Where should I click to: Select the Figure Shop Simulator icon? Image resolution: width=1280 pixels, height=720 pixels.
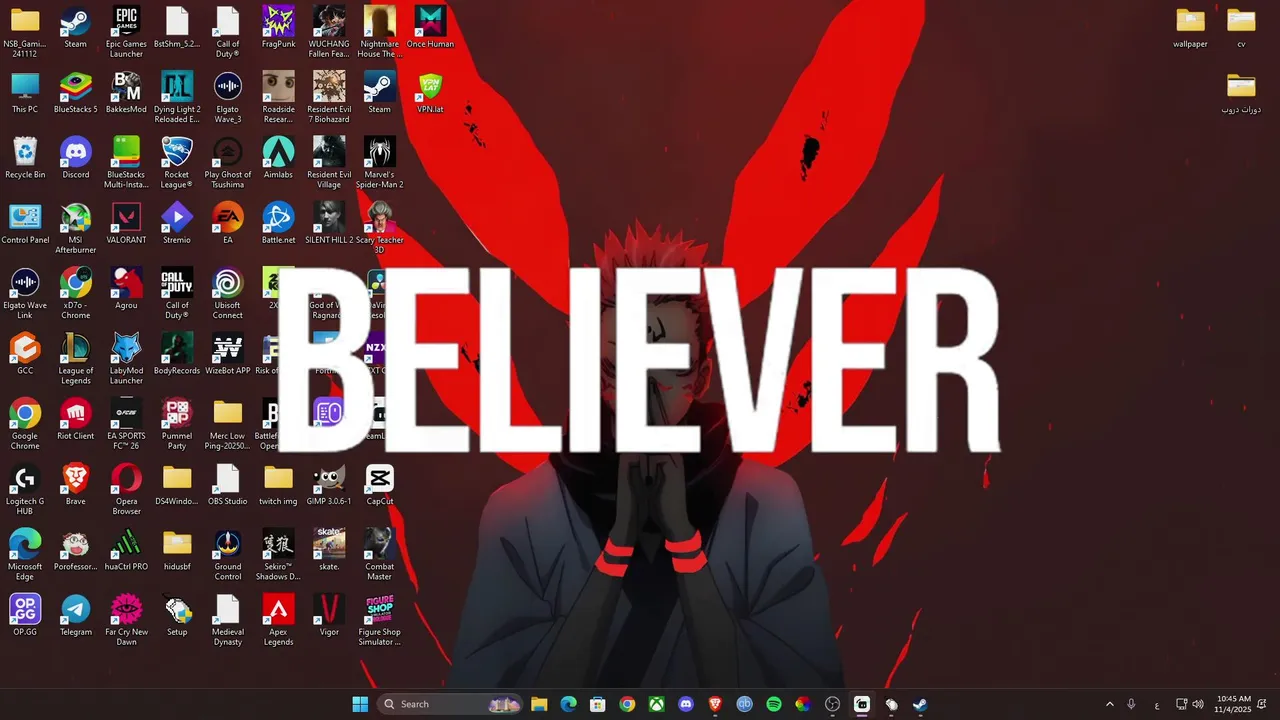[379, 620]
